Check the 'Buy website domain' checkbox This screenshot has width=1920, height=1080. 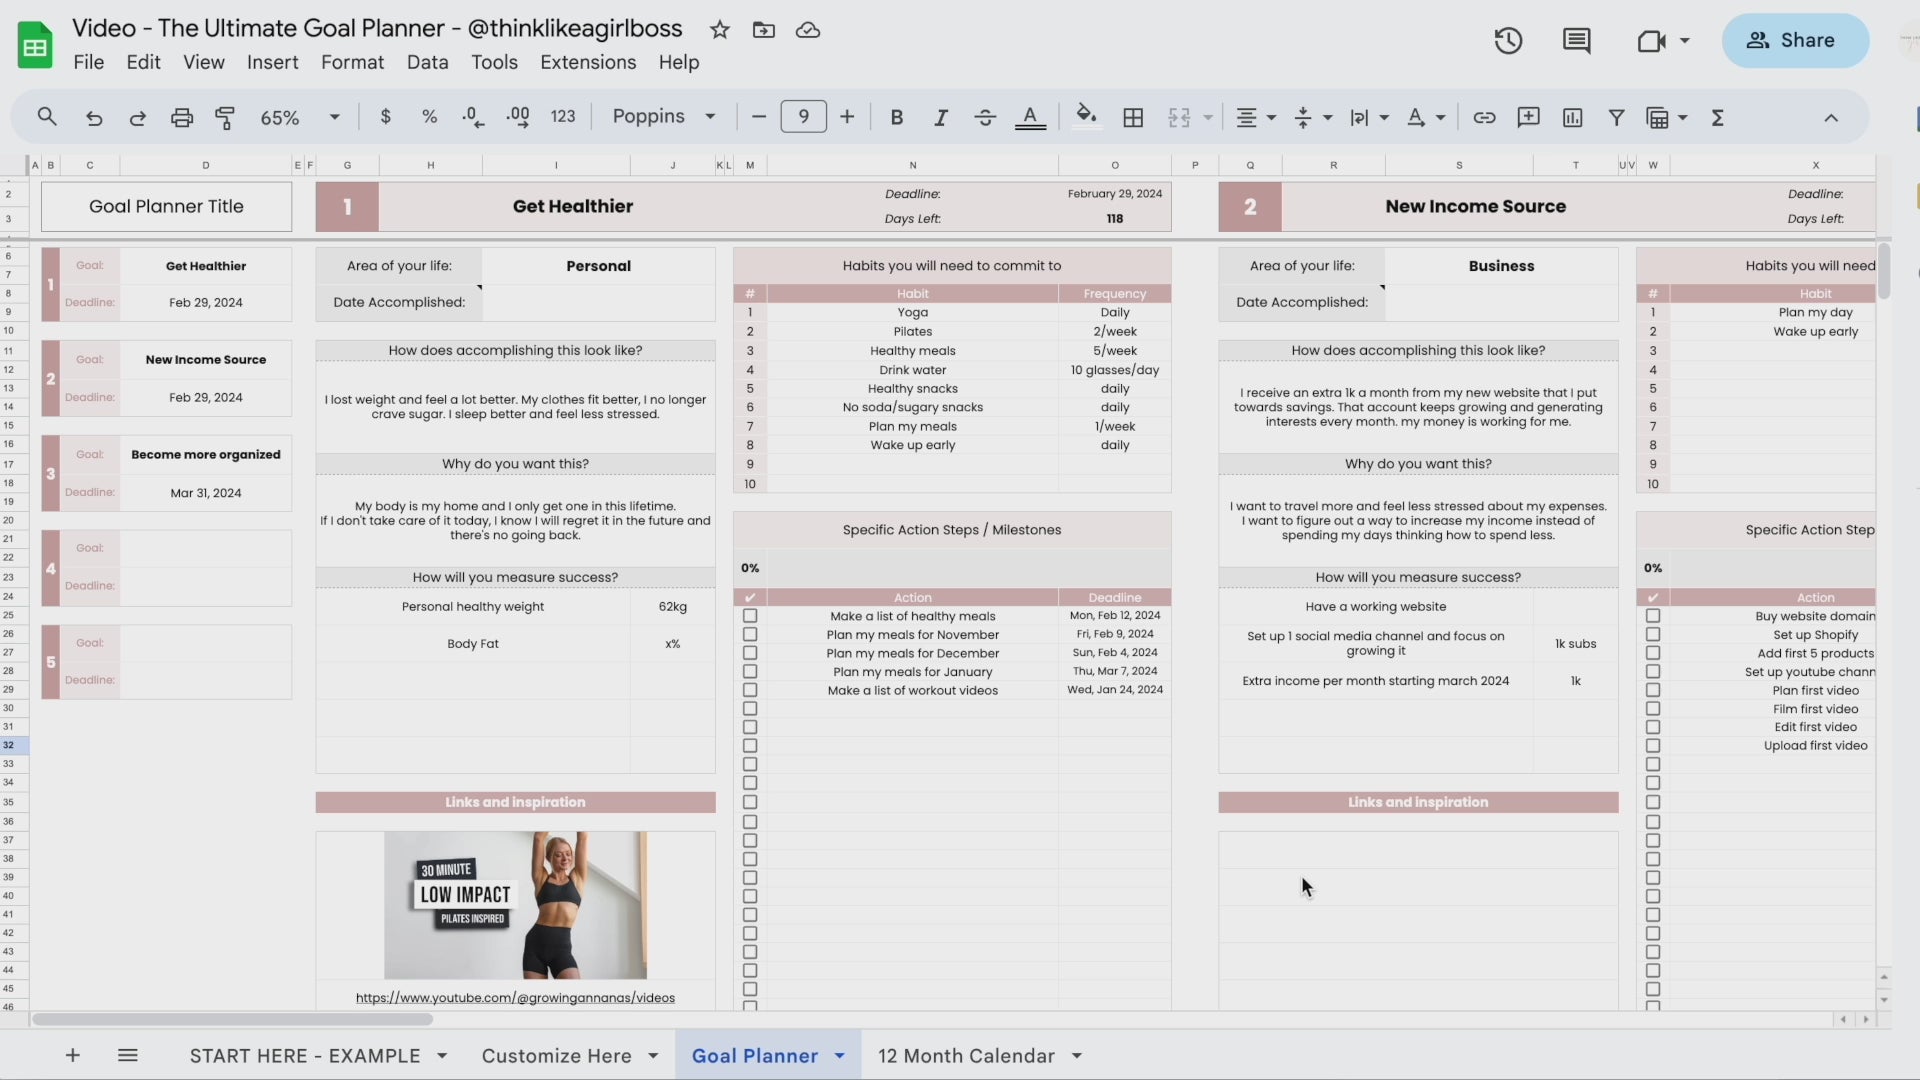1653,616
